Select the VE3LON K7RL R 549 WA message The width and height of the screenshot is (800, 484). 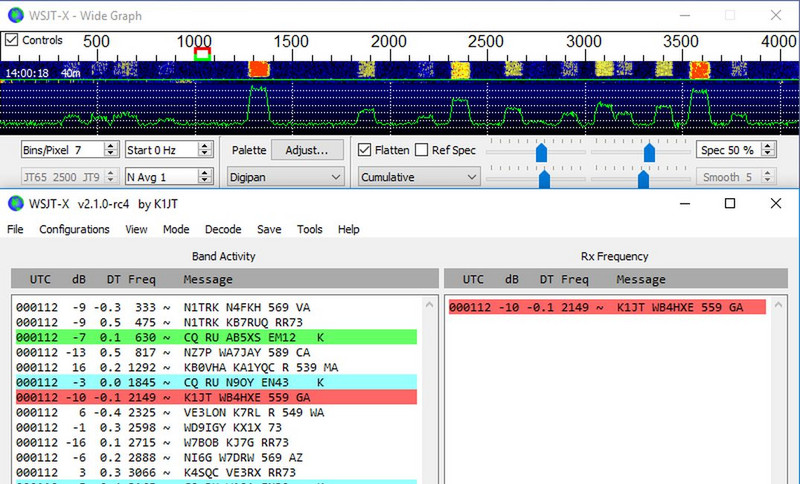click(x=254, y=412)
